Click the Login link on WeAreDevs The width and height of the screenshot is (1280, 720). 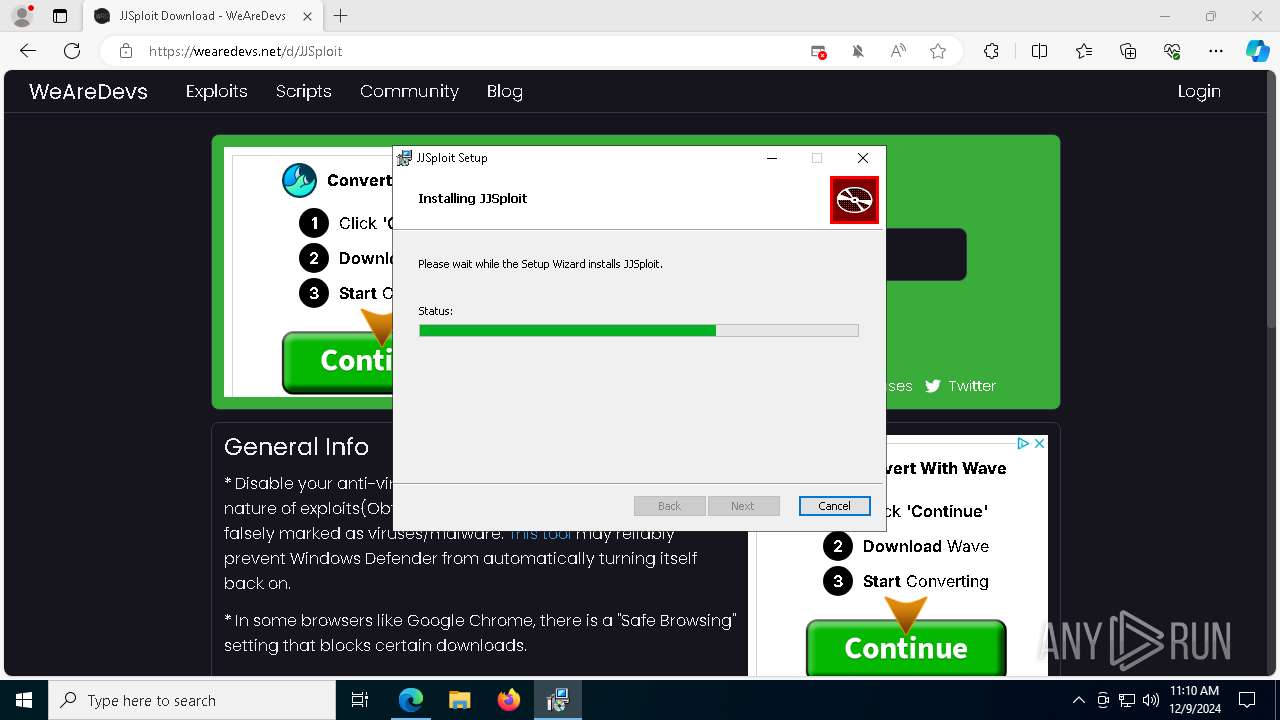pos(1199,91)
